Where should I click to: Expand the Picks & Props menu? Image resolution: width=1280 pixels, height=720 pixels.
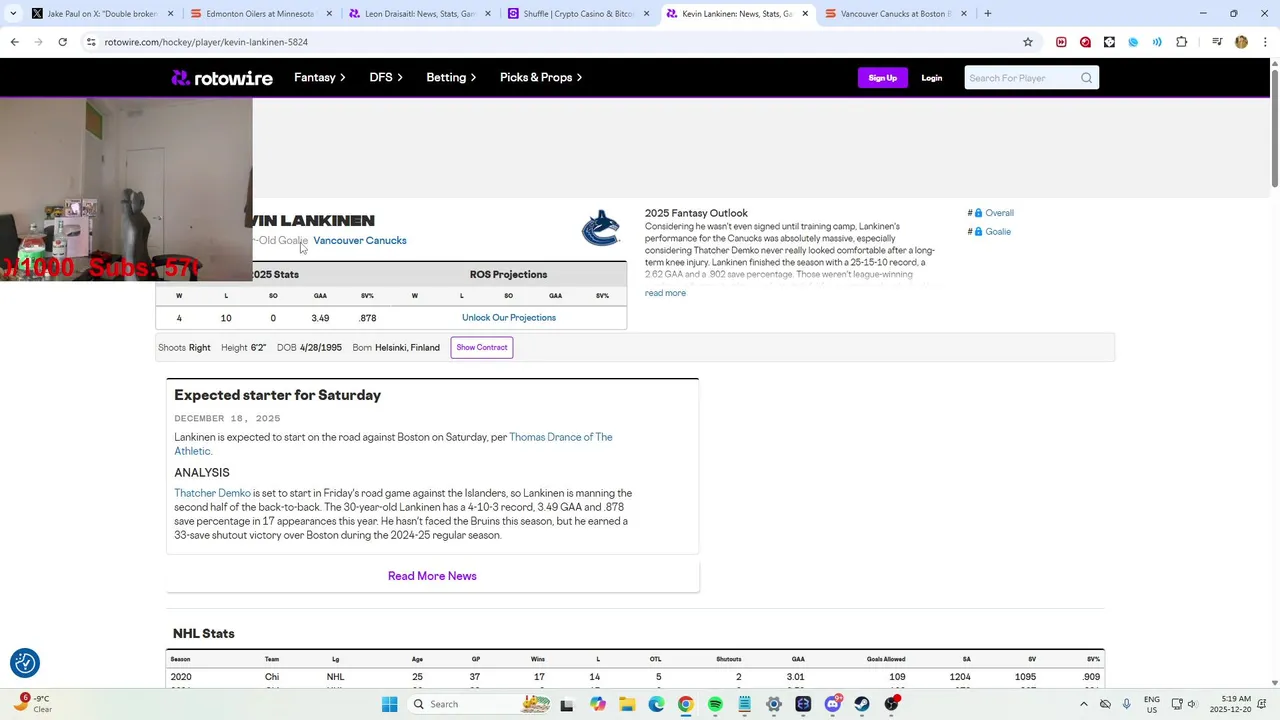(x=541, y=78)
